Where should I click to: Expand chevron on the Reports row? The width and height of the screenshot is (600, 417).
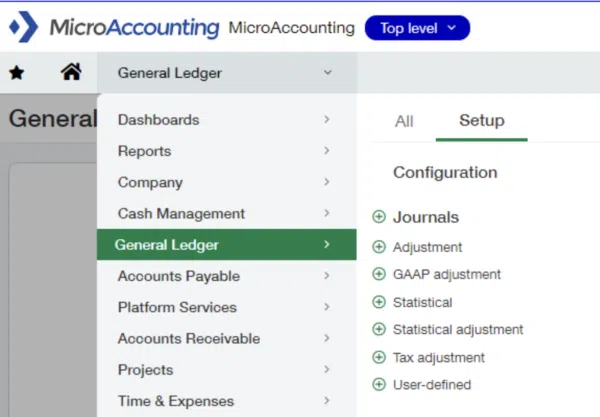coord(326,151)
